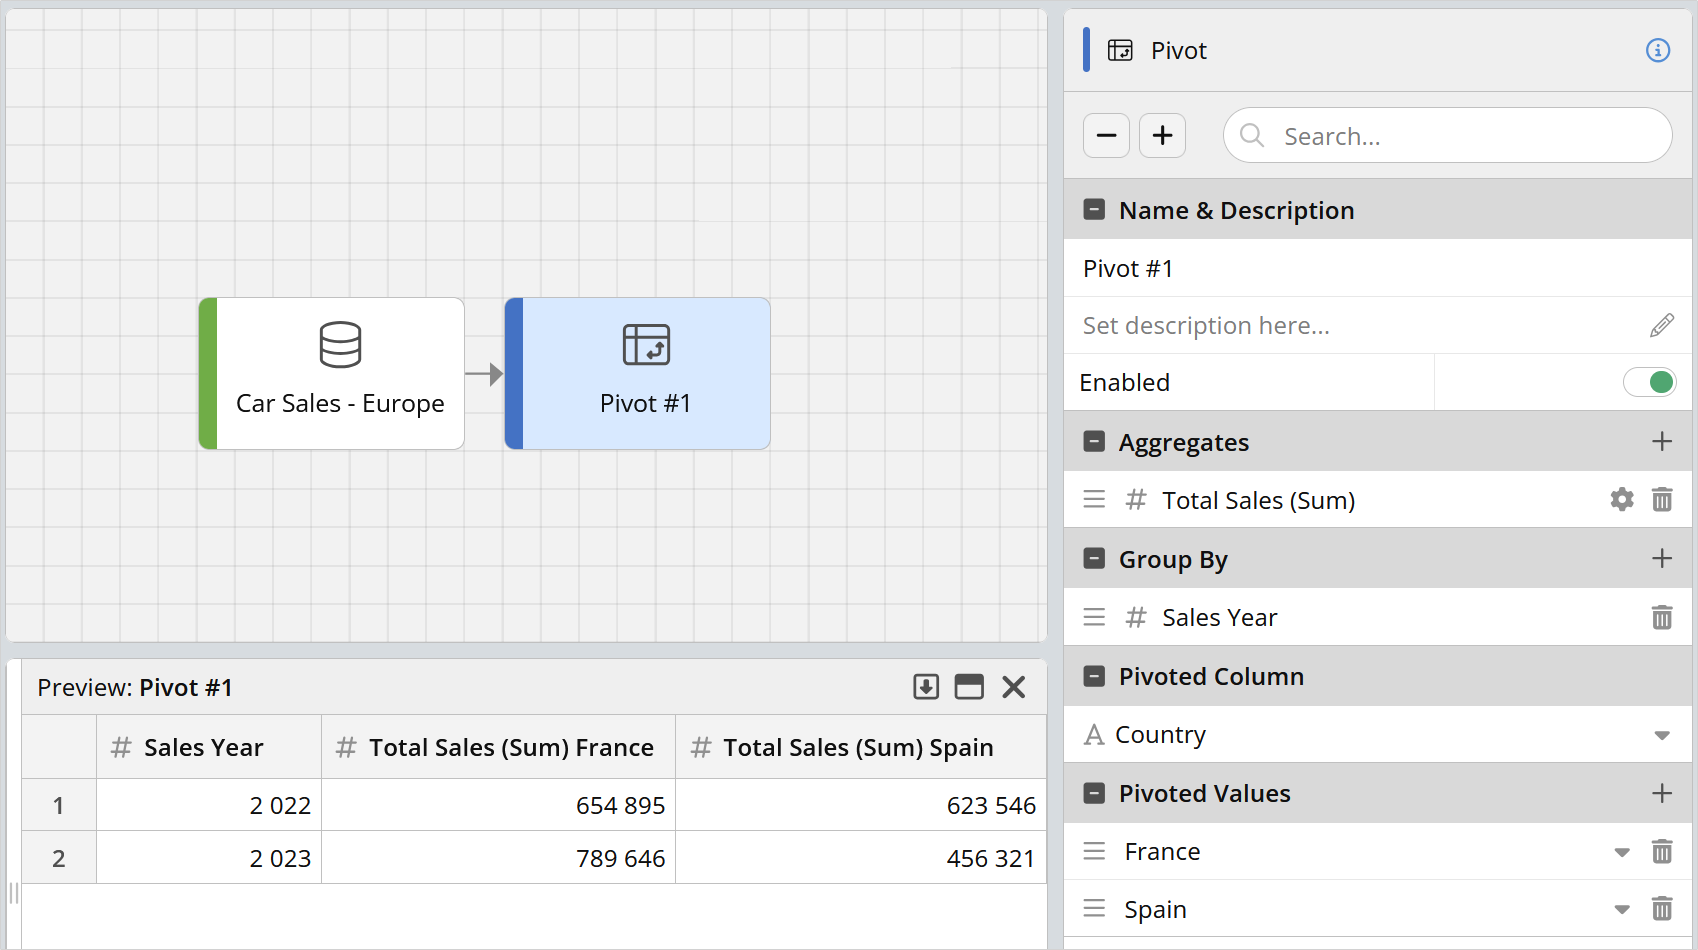Maximize the preview panel
The image size is (1698, 950).
969,687
